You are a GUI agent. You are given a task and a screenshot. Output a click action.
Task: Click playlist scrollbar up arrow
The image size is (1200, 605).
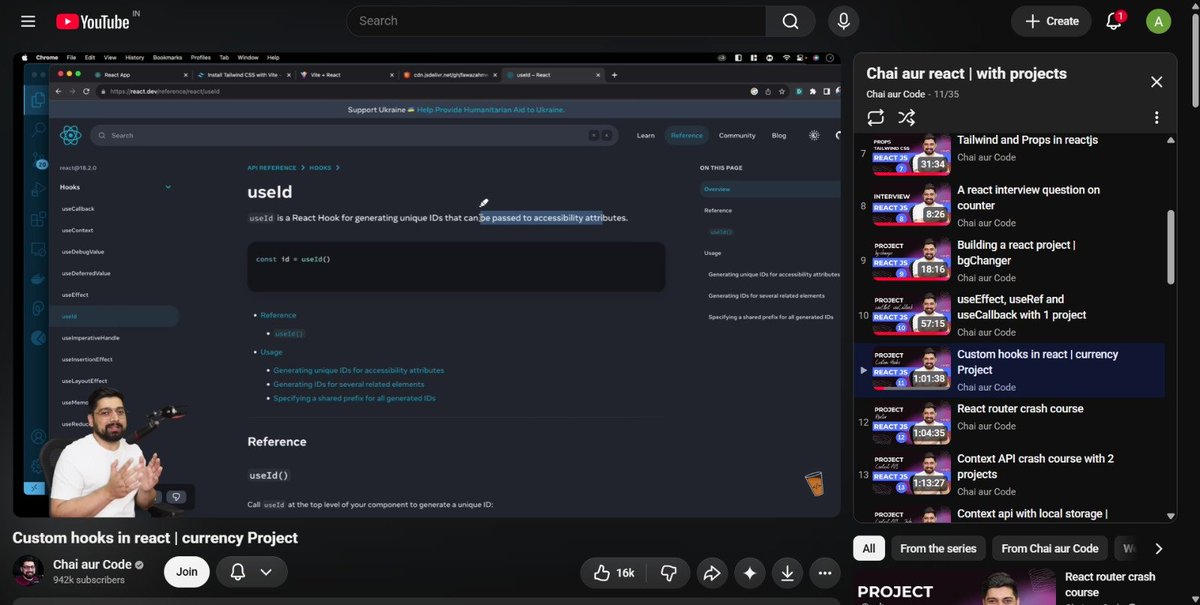1171,140
